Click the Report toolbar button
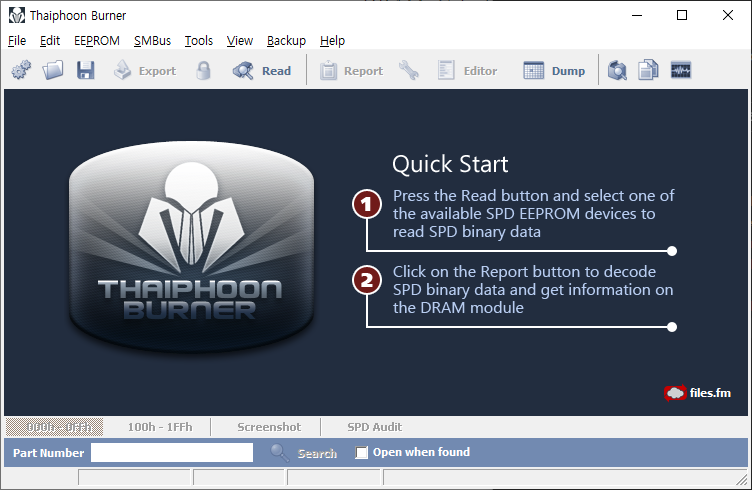 352,70
